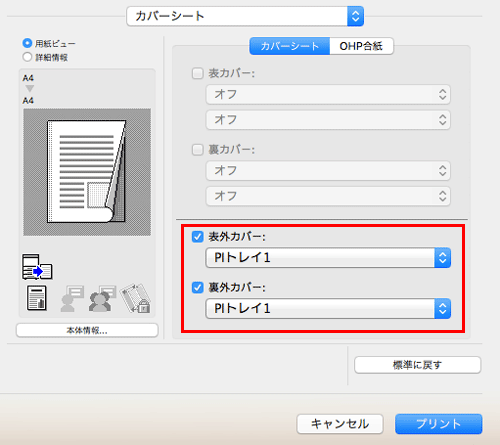
Task: Enable the 裏カバー checkbox
Action: point(198,150)
